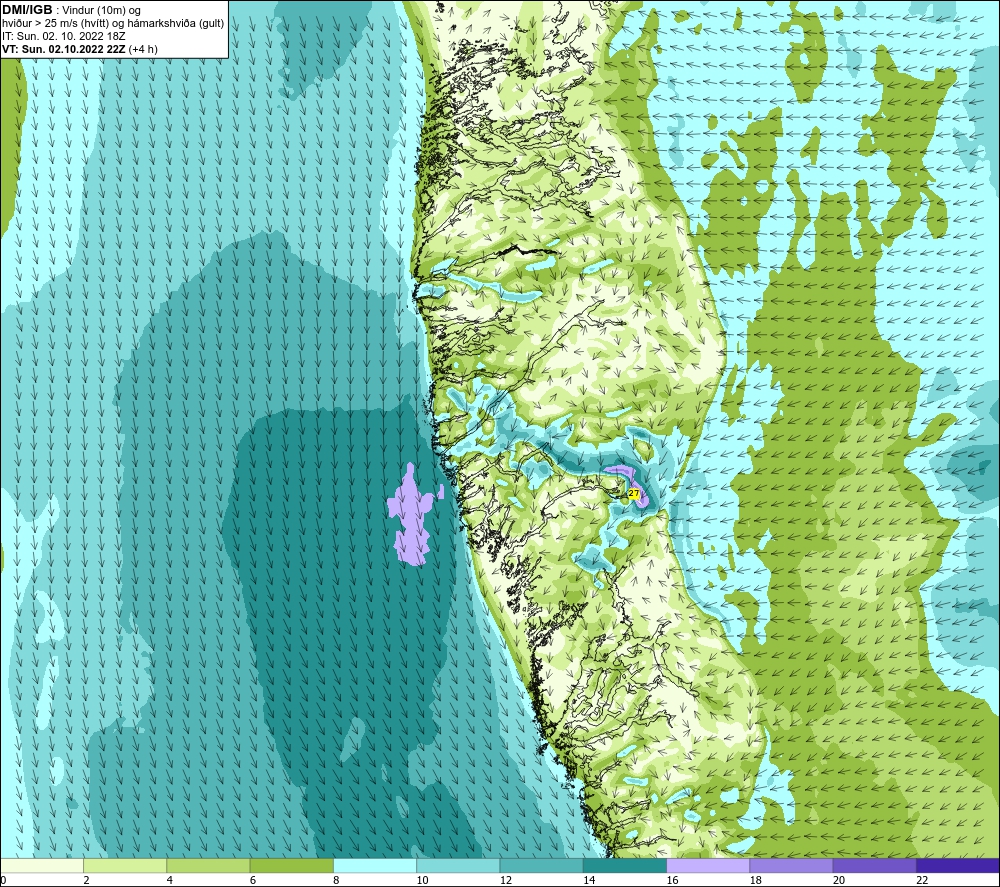Image resolution: width=1000 pixels, height=887 pixels.
Task: Click the "DMI/IGB : Vindur (10m) og" title line
Action: 71,10
